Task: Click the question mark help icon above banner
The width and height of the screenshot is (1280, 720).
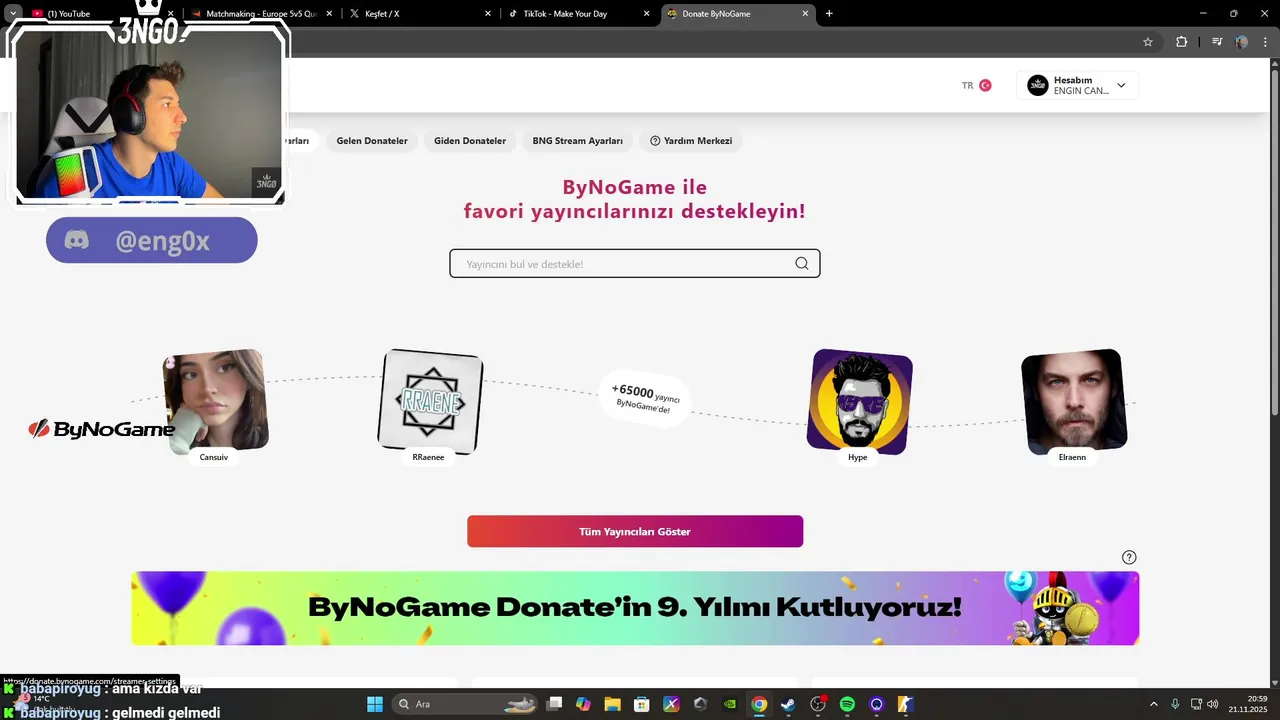Action: 1129,557
